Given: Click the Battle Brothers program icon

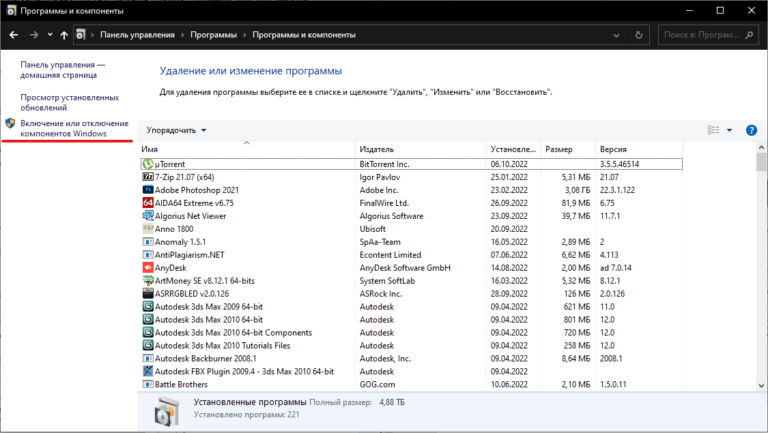Looking at the screenshot, I should [x=148, y=384].
